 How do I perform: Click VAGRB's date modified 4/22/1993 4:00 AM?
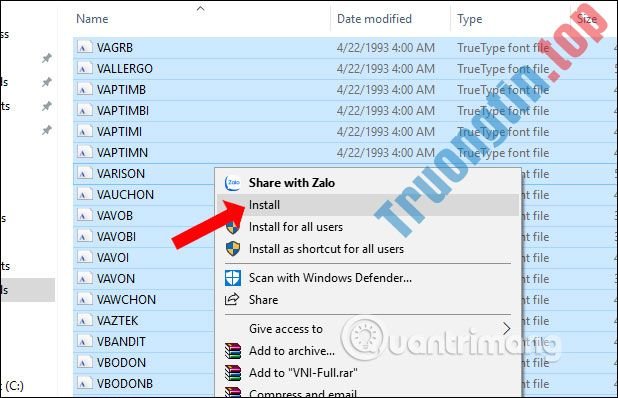pyautogui.click(x=385, y=48)
